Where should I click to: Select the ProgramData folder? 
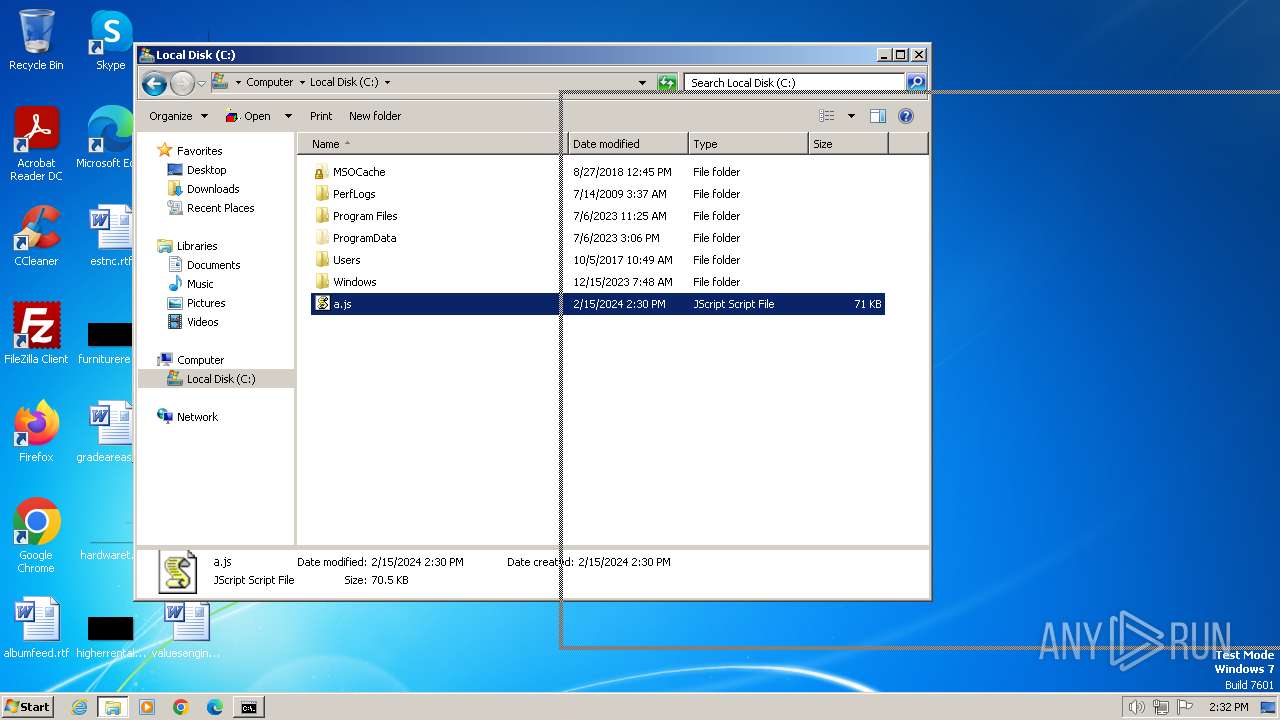(x=364, y=238)
